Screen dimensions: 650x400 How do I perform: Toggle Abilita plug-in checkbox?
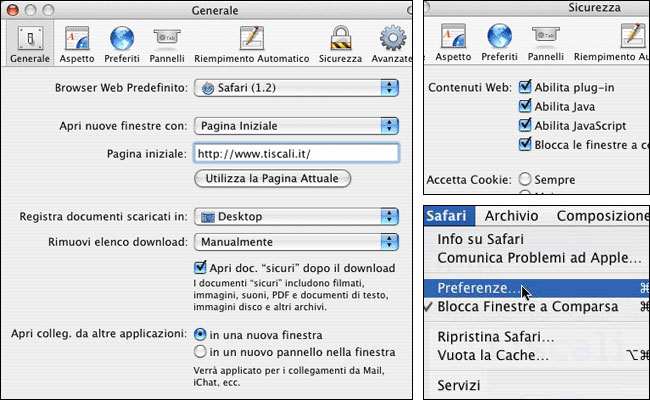525,87
